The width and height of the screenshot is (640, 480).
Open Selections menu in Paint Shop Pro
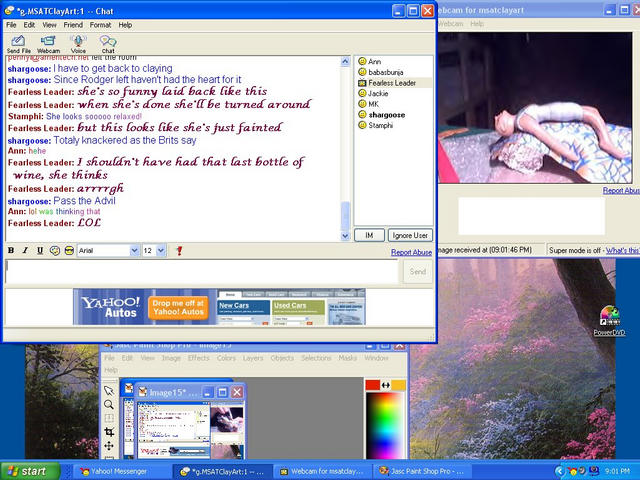pyautogui.click(x=316, y=358)
